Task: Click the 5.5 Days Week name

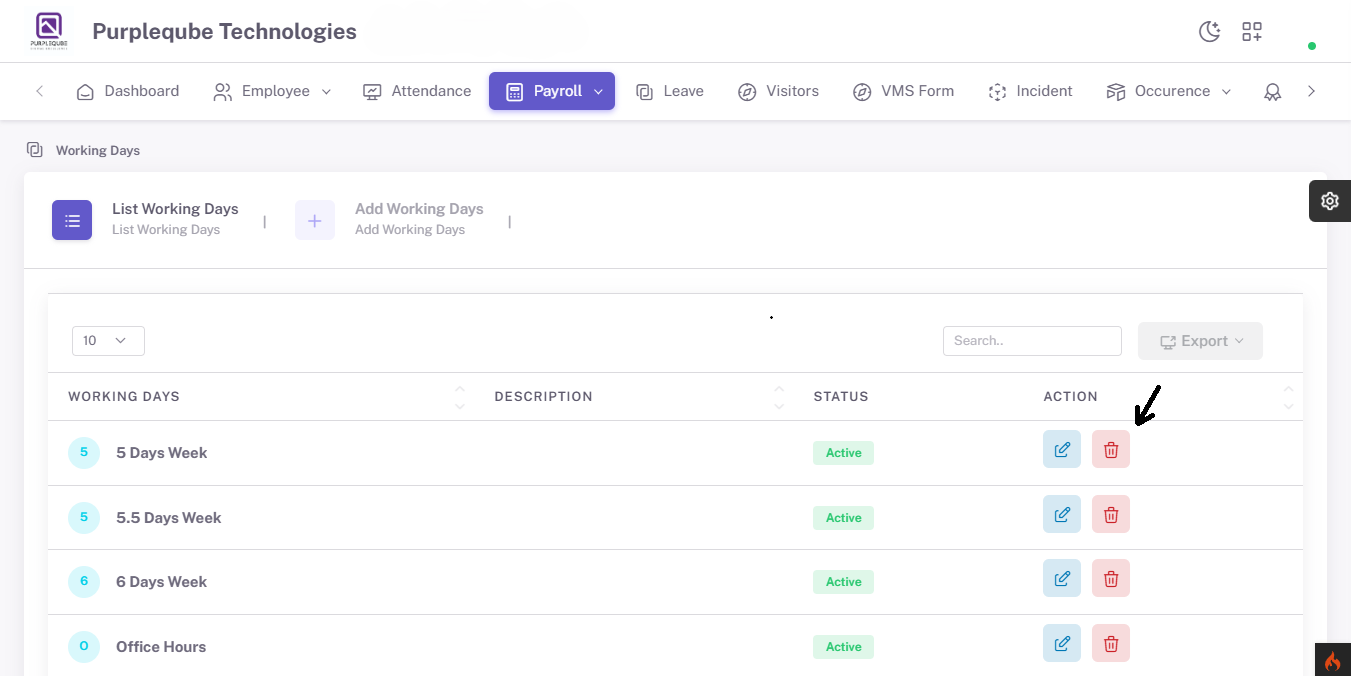Action: (169, 518)
